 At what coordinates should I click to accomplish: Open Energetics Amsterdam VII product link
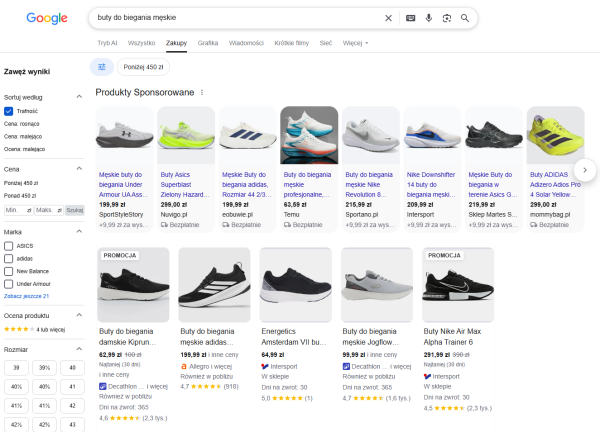coord(294,337)
